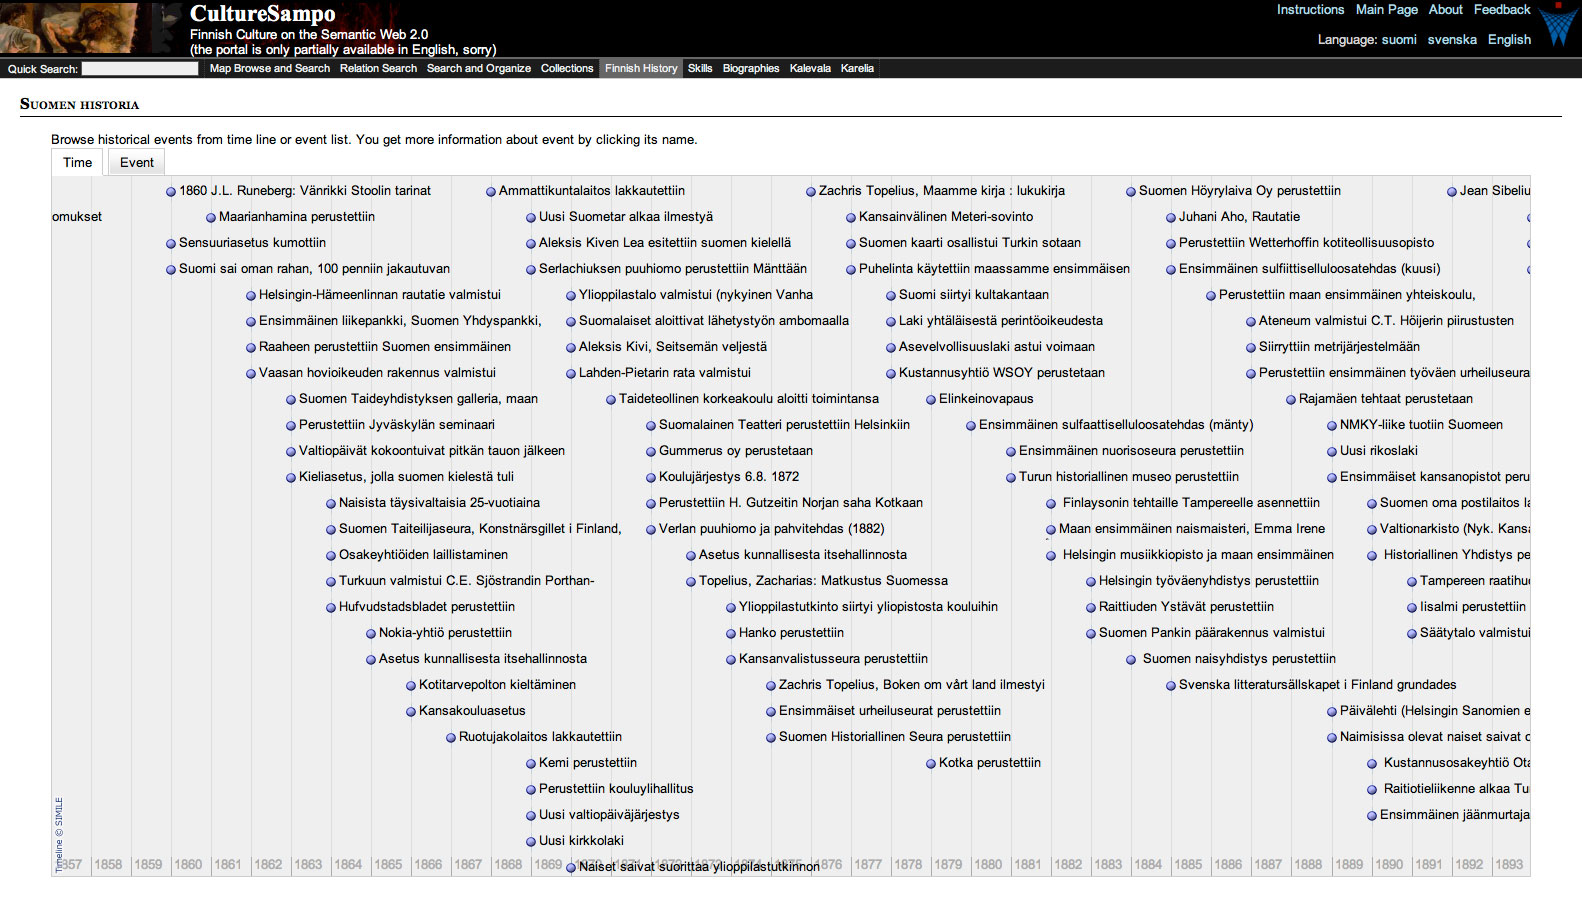The width and height of the screenshot is (1582, 910).
Task: Click marker dot for Uusi kirkkolaki
Action: [x=531, y=842]
